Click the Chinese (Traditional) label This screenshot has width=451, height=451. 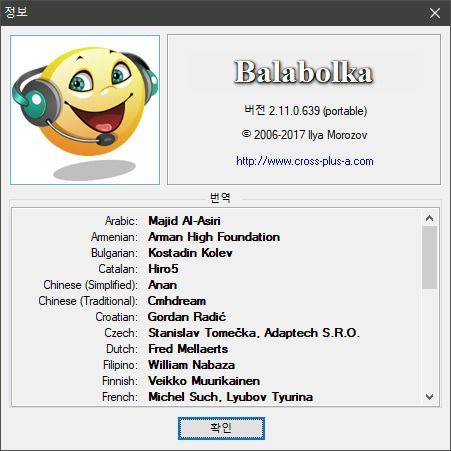pyautogui.click(x=88, y=301)
